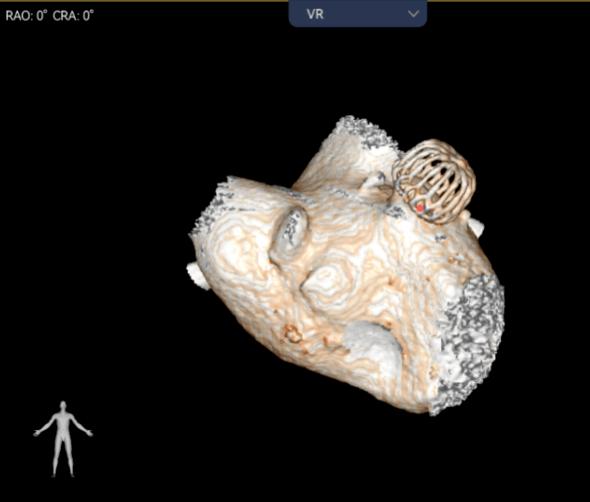Open the VR rendering mode dropdown

pos(357,14)
